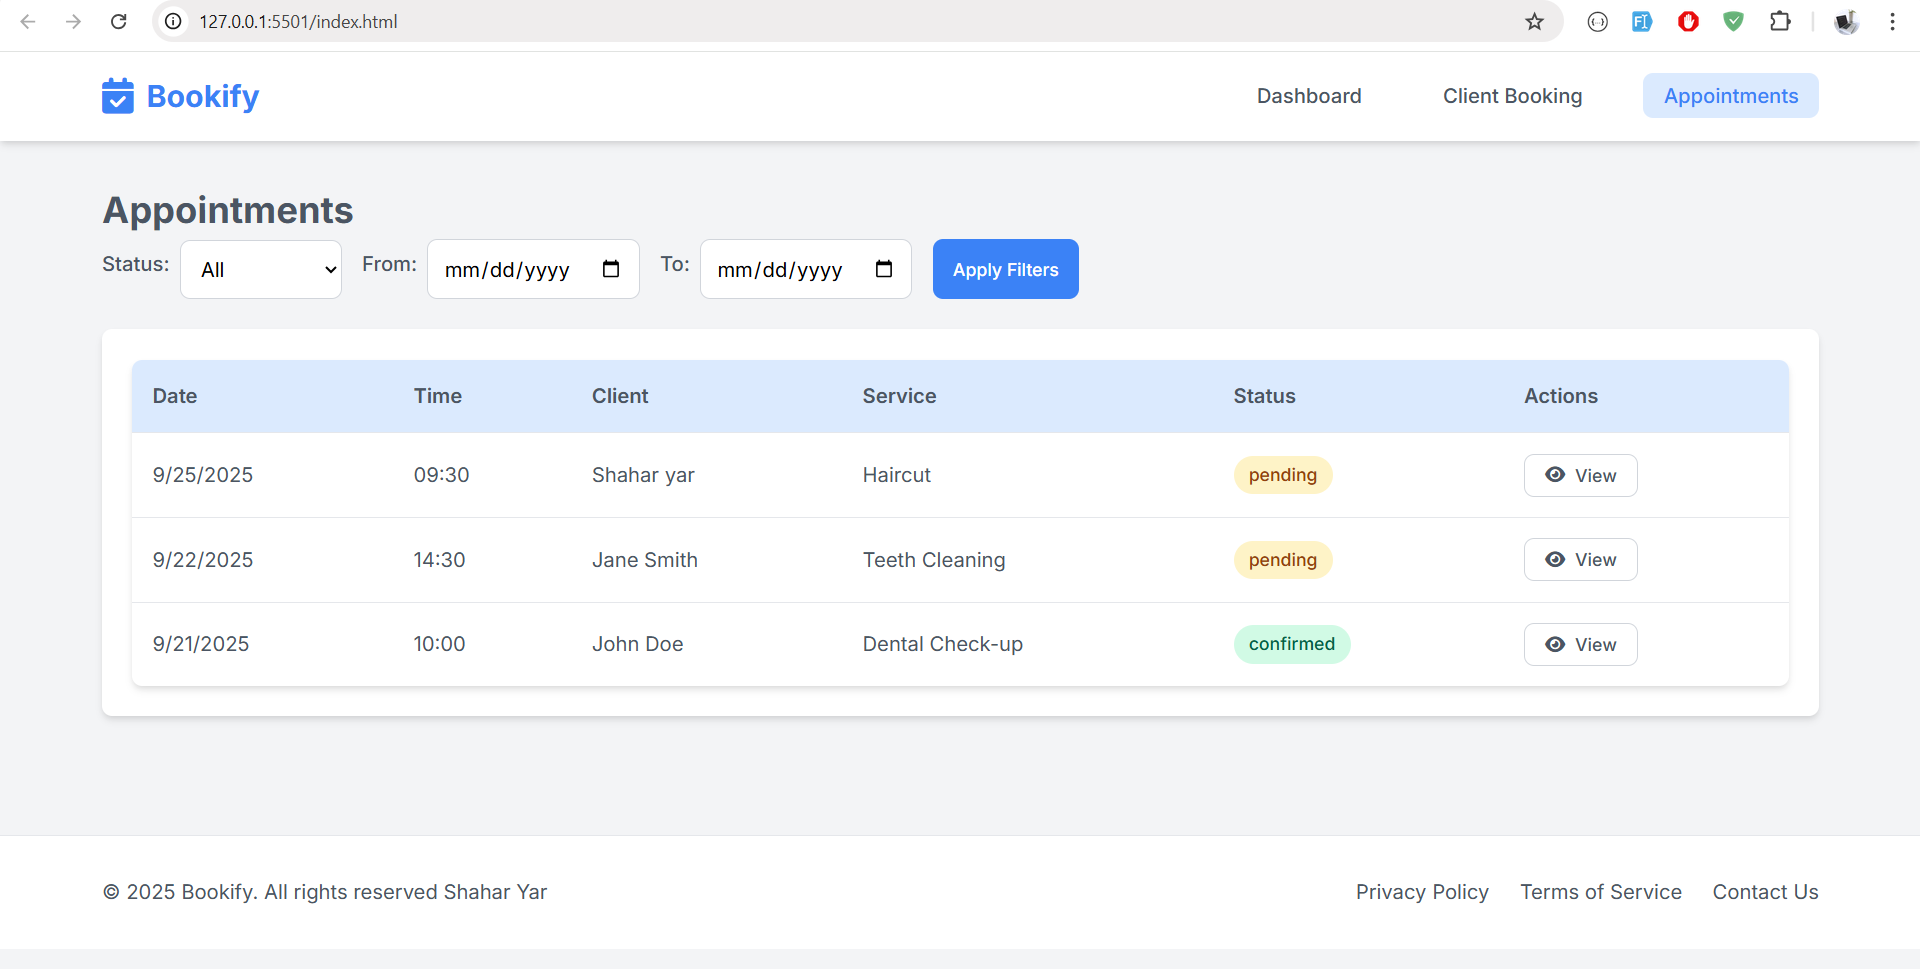The width and height of the screenshot is (1920, 969).
Task: Expand the Status filter dropdown
Action: coord(261,270)
